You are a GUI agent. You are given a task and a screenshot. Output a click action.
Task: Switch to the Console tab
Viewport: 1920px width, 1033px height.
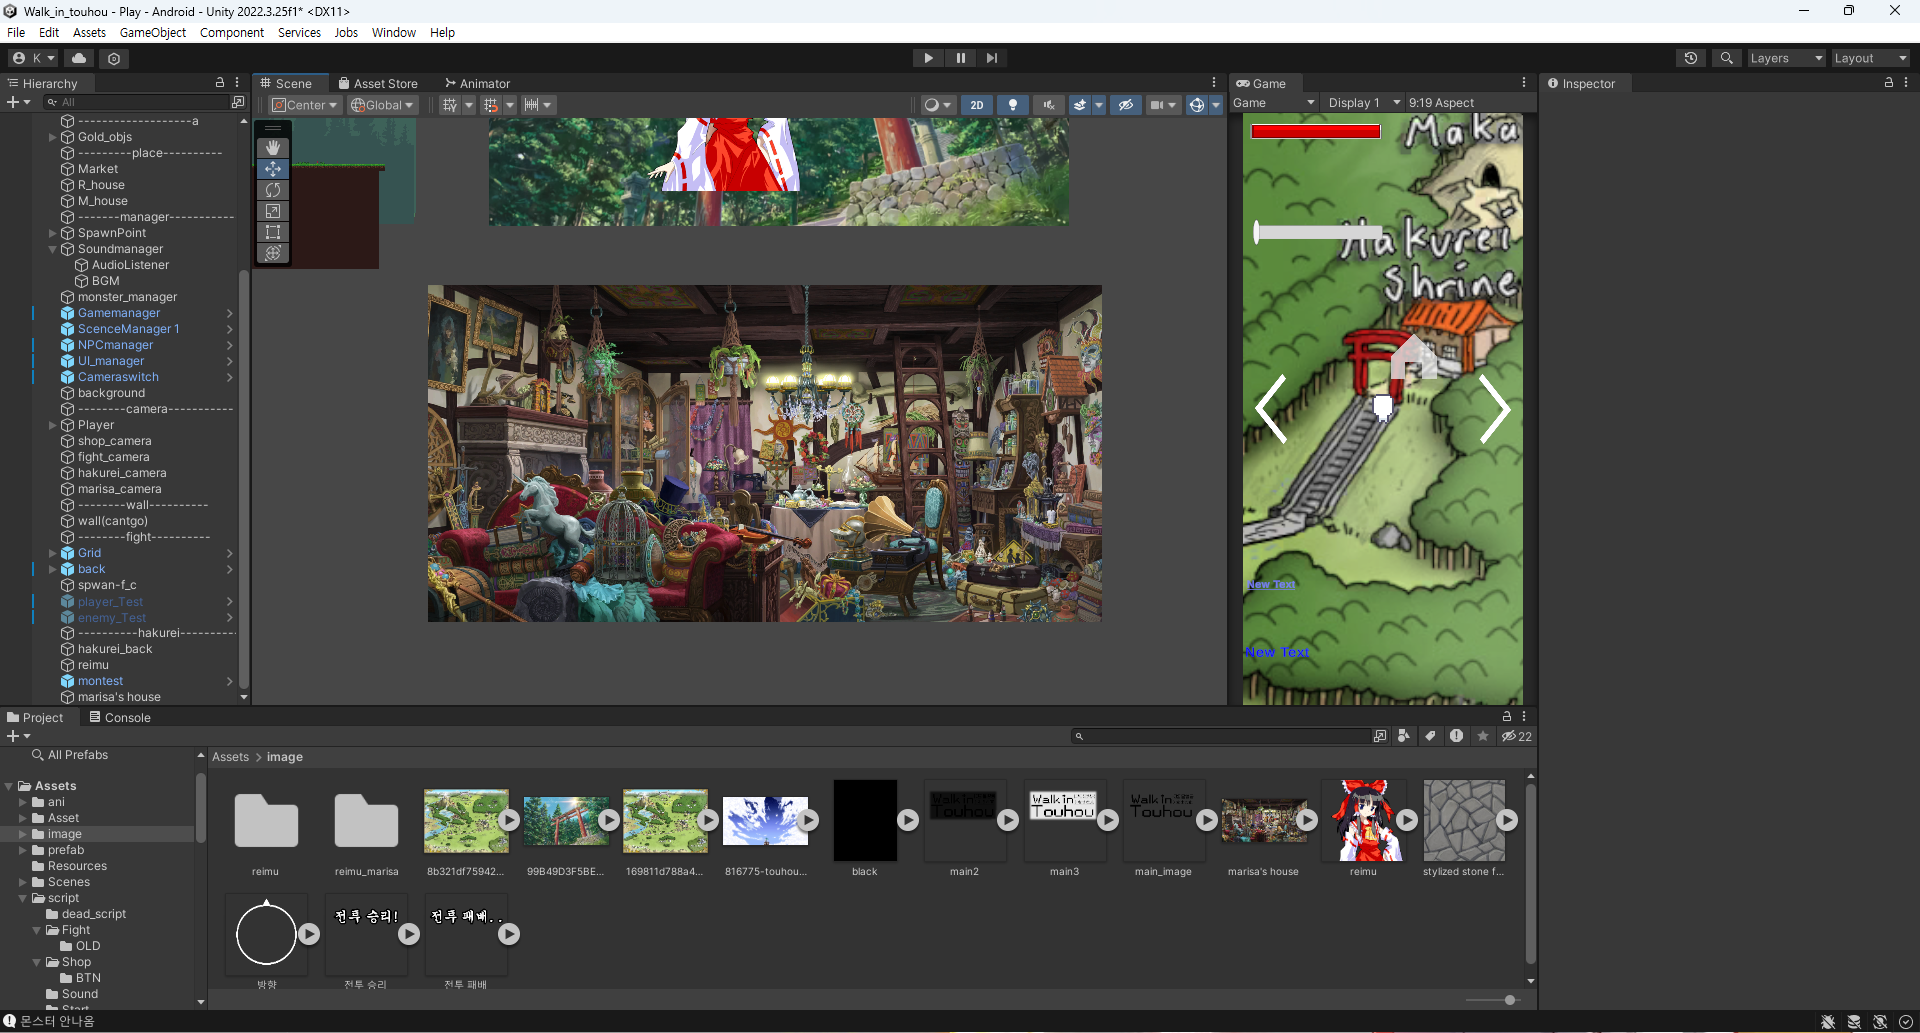pyautogui.click(x=120, y=717)
